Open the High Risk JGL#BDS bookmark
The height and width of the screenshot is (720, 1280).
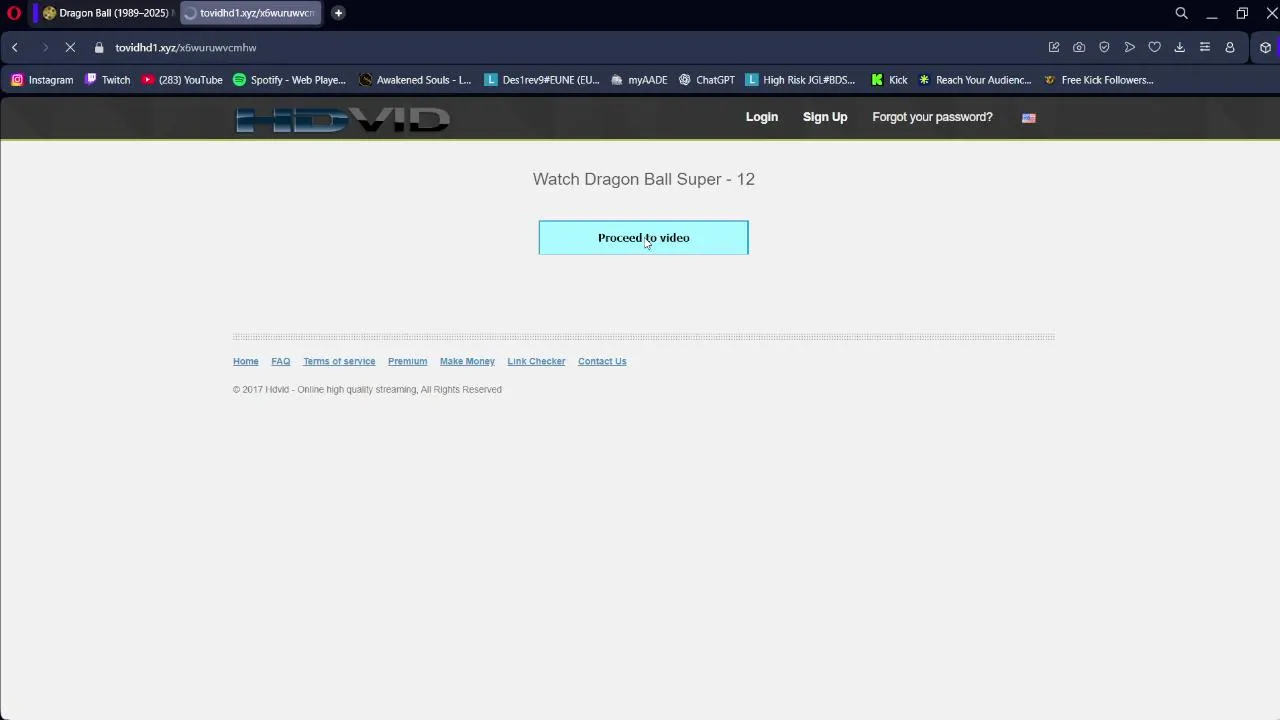click(800, 80)
